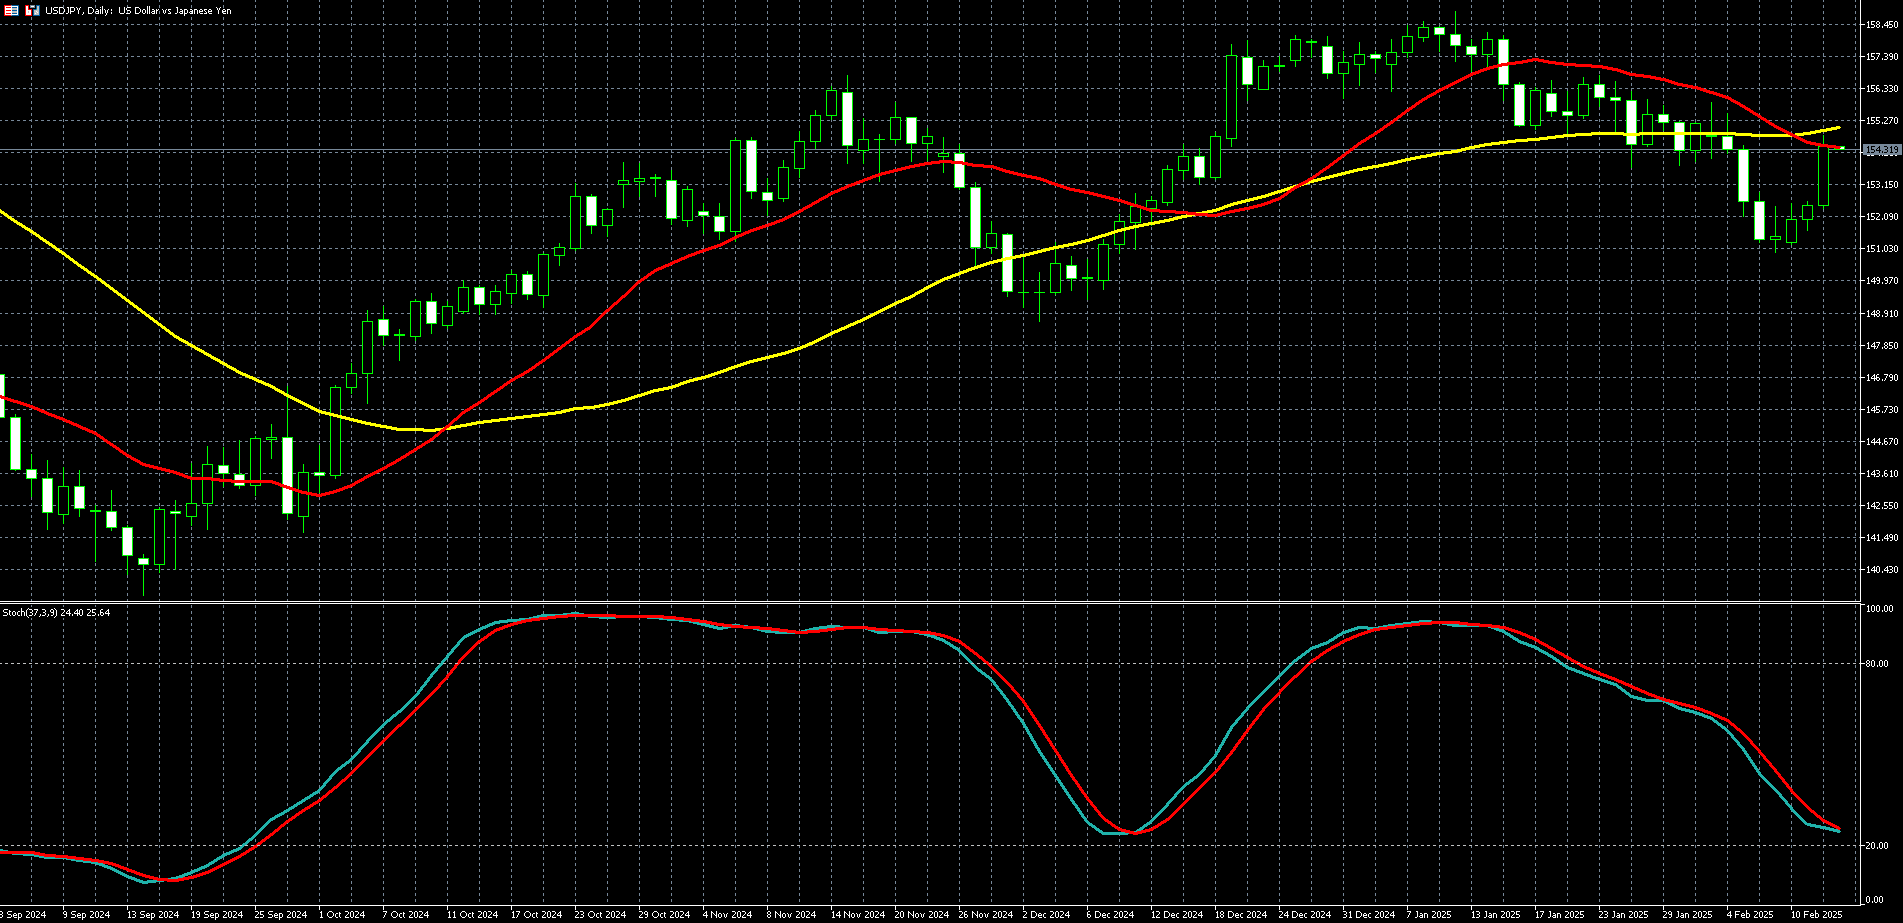Click the USDJPY Daily chart title
1903x923 pixels.
138,10
